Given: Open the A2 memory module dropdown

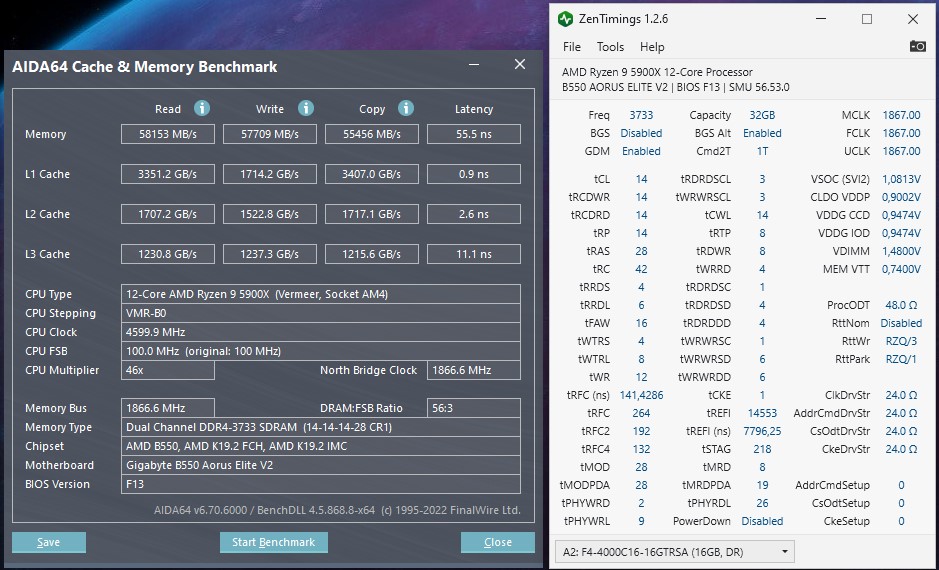Looking at the screenshot, I should 675,551.
